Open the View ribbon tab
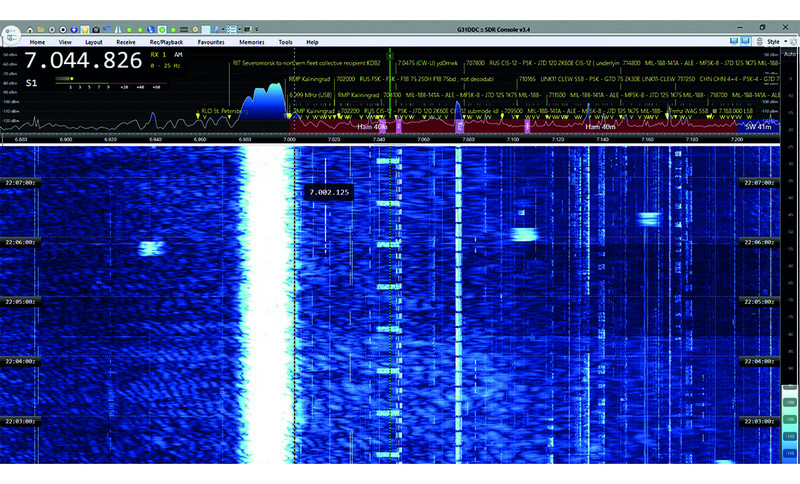This screenshot has width=800, height=484. pos(65,43)
